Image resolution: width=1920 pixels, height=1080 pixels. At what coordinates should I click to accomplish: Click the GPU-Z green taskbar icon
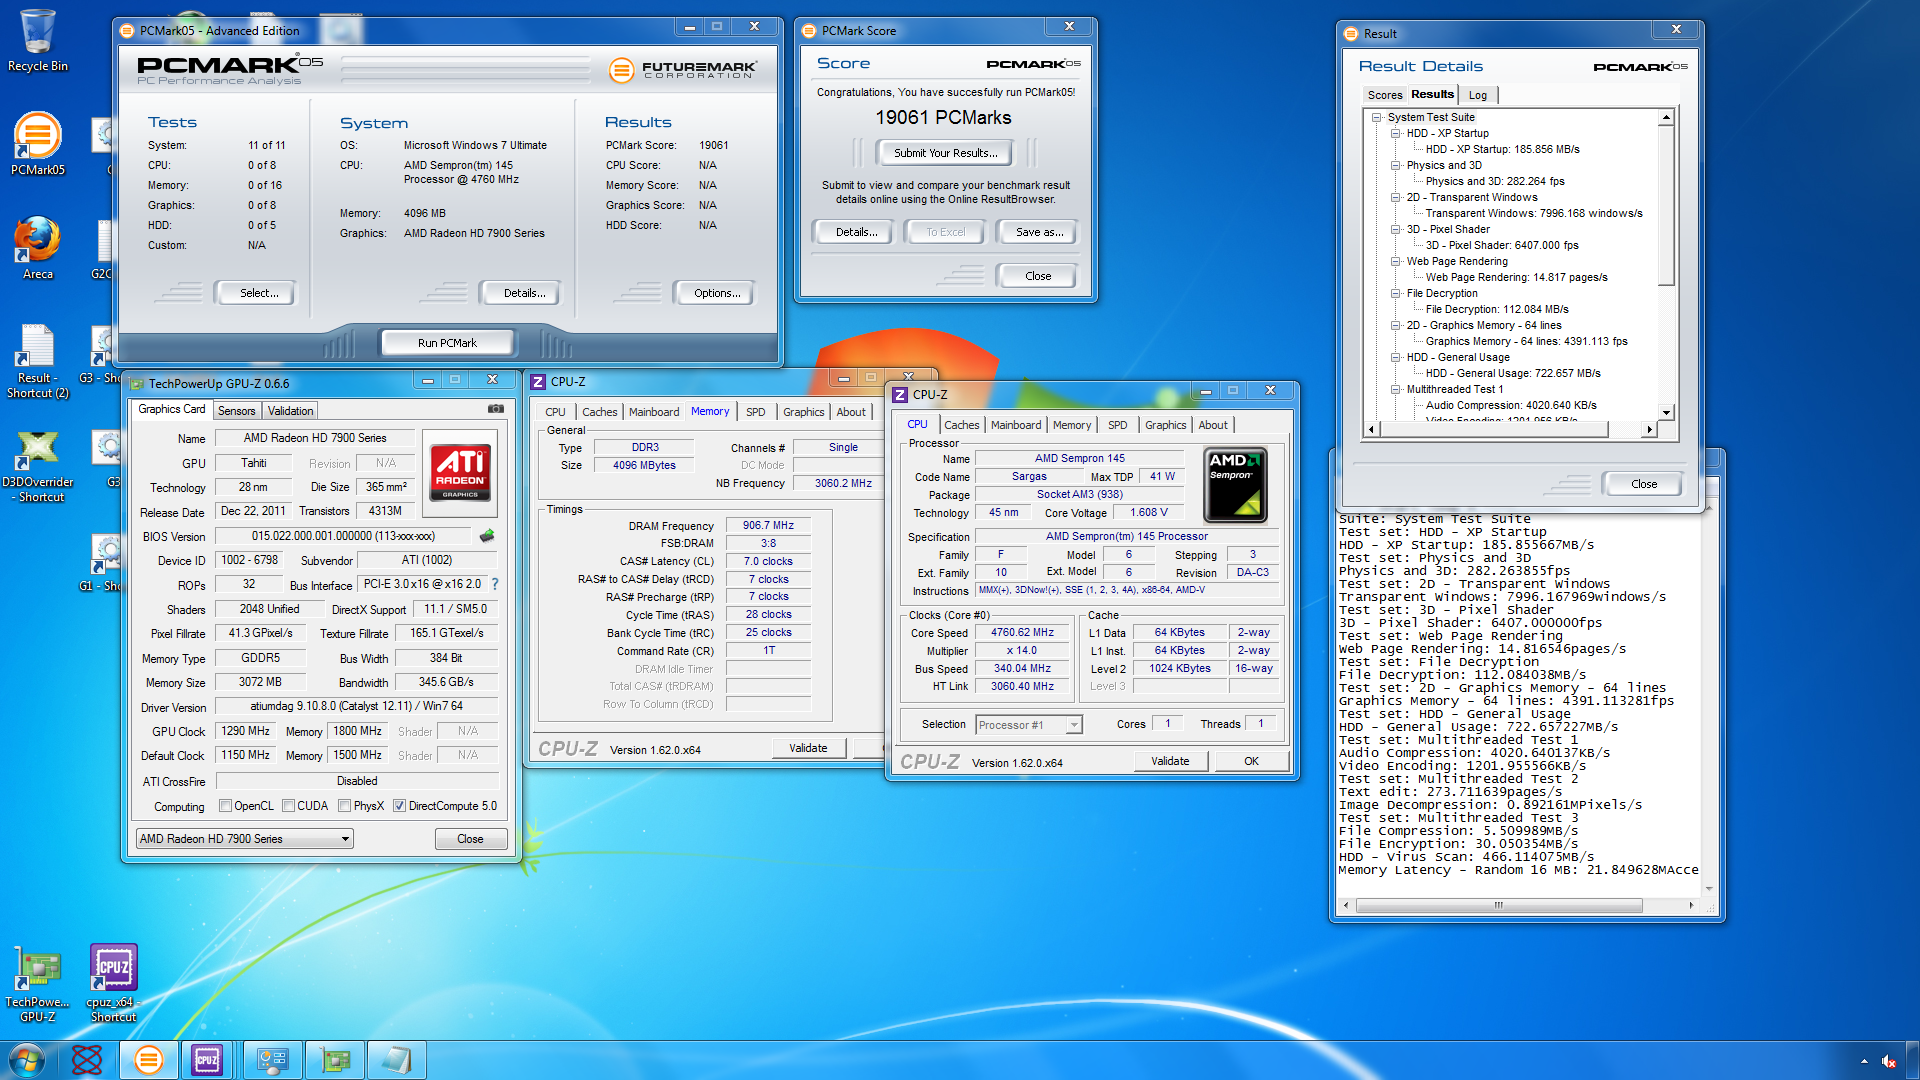tap(335, 1060)
